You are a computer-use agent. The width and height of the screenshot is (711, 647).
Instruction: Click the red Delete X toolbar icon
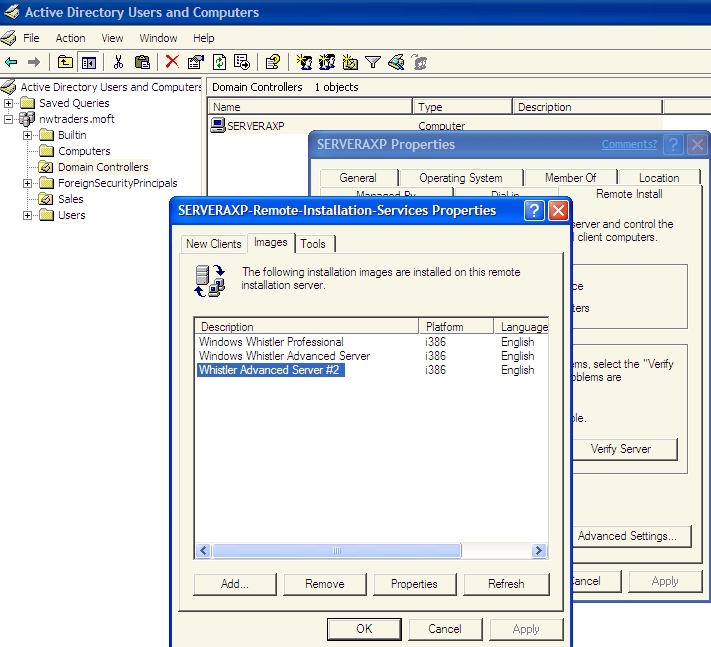point(172,62)
